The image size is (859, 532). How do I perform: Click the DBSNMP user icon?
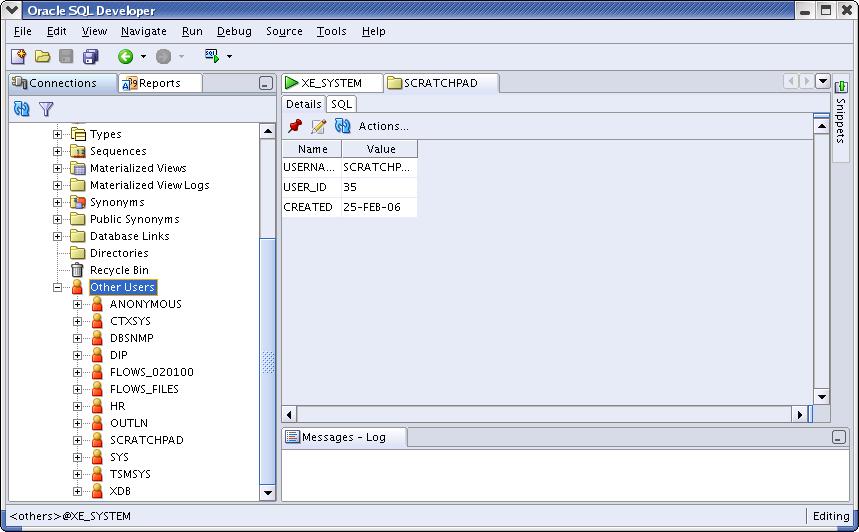pyautogui.click(x=97, y=338)
